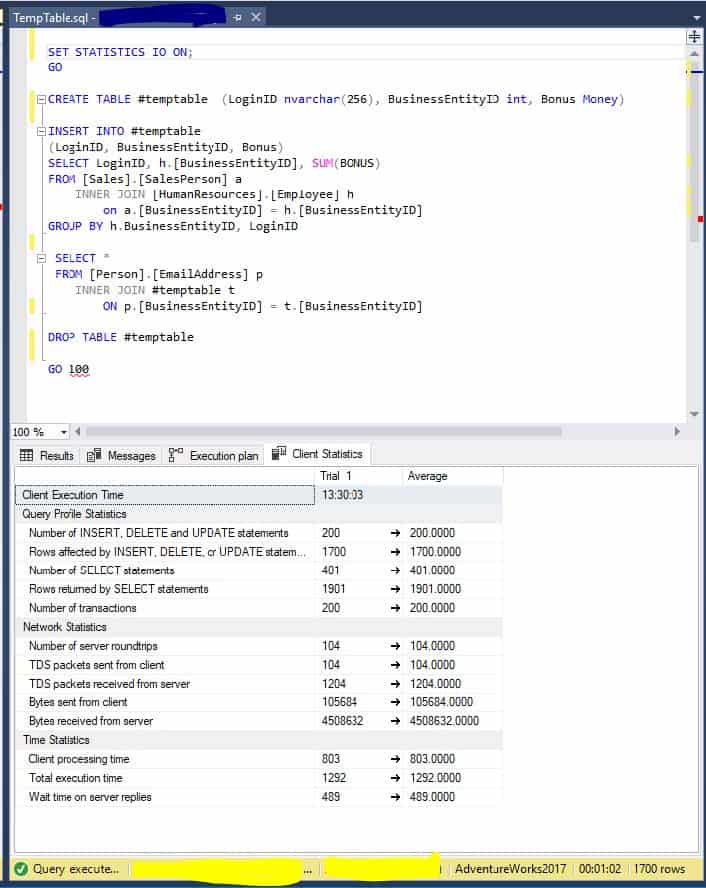Screen dimensions: 706x888
Task: Select Number of server roundtrips row
Action: click(258, 646)
